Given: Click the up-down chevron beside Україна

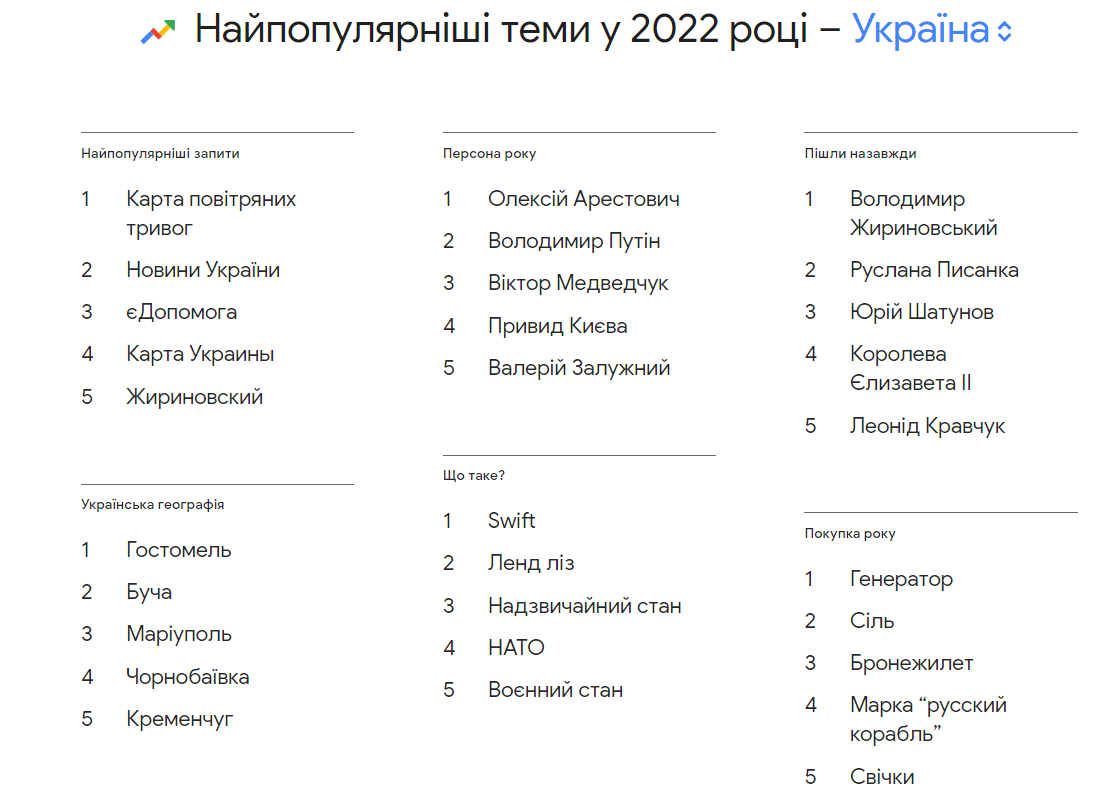Looking at the screenshot, I should click(1005, 32).
